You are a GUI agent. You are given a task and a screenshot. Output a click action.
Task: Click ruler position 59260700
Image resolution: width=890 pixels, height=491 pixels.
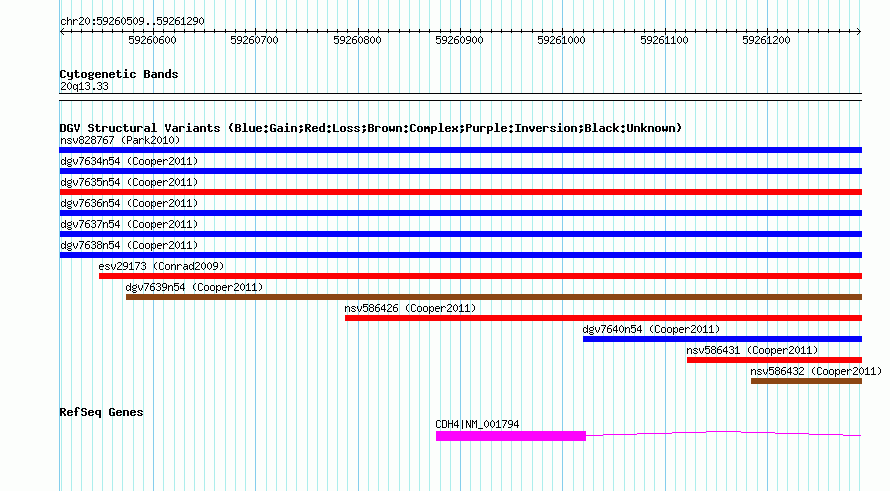click(254, 40)
